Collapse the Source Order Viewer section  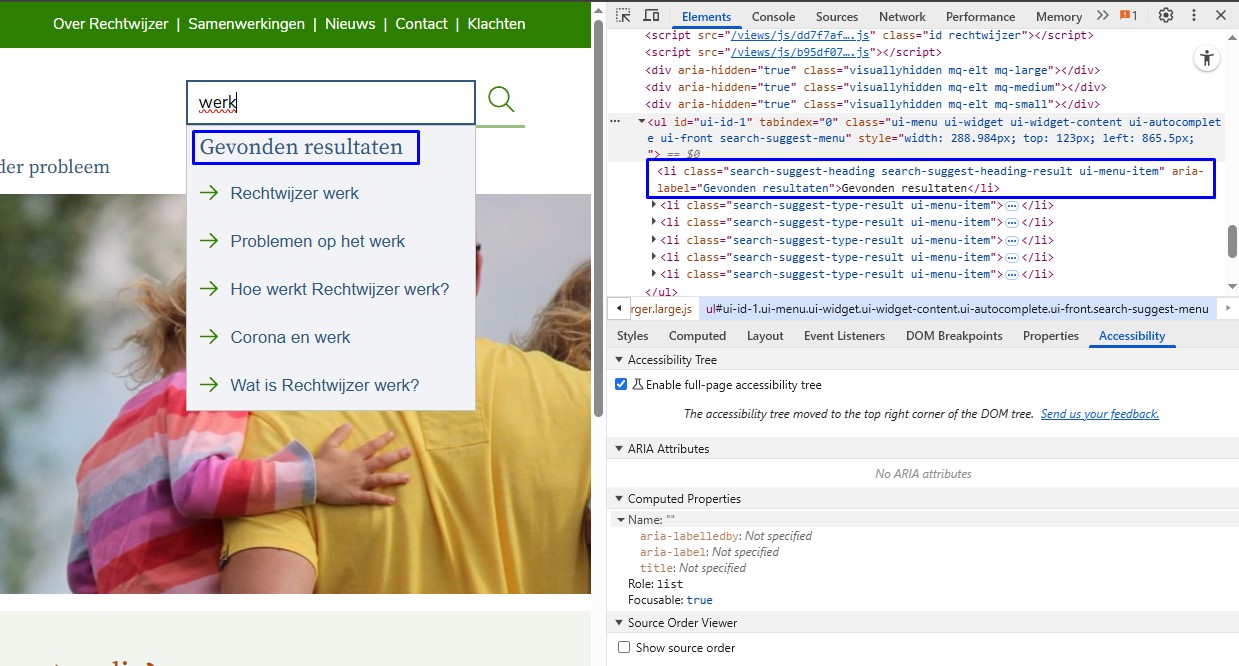618,623
